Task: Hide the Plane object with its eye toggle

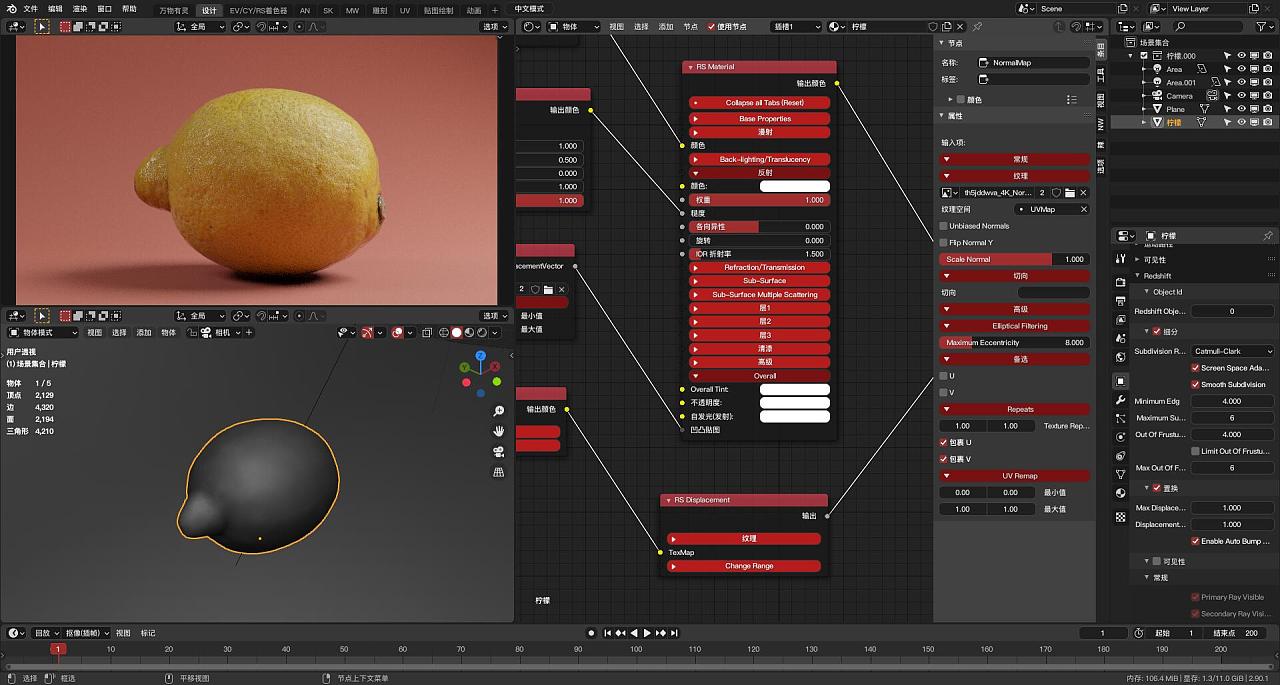Action: (1242, 108)
